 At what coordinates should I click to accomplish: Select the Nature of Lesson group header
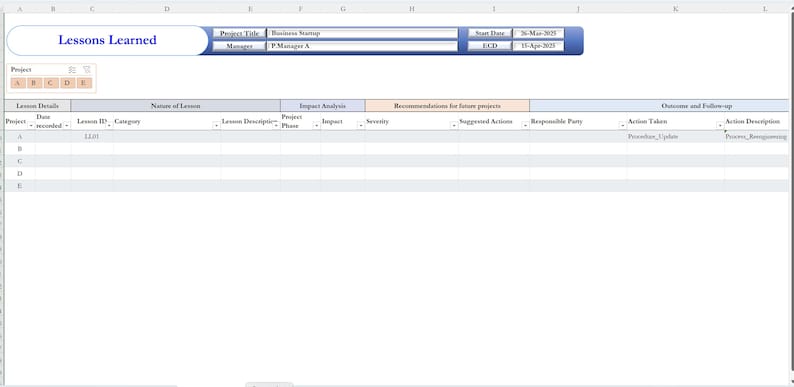pyautogui.click(x=175, y=106)
